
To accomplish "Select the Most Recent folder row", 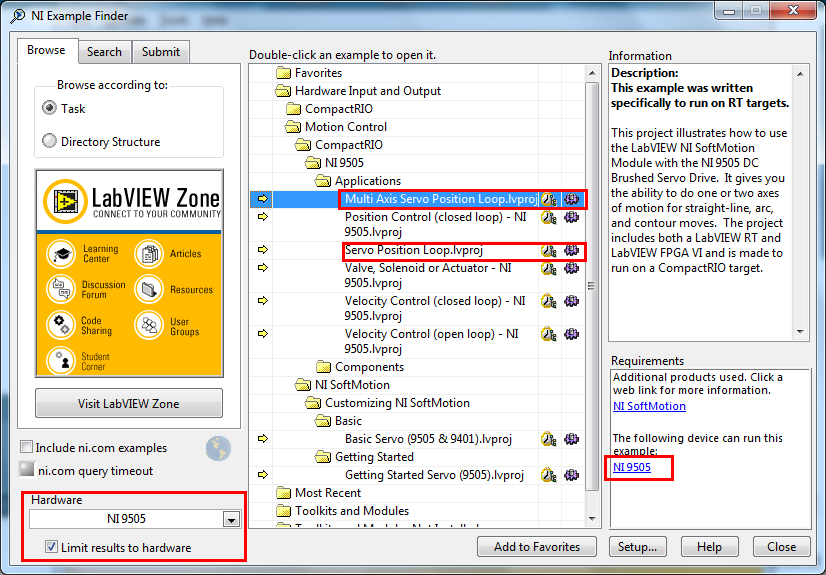I will pyautogui.click(x=328, y=493).
